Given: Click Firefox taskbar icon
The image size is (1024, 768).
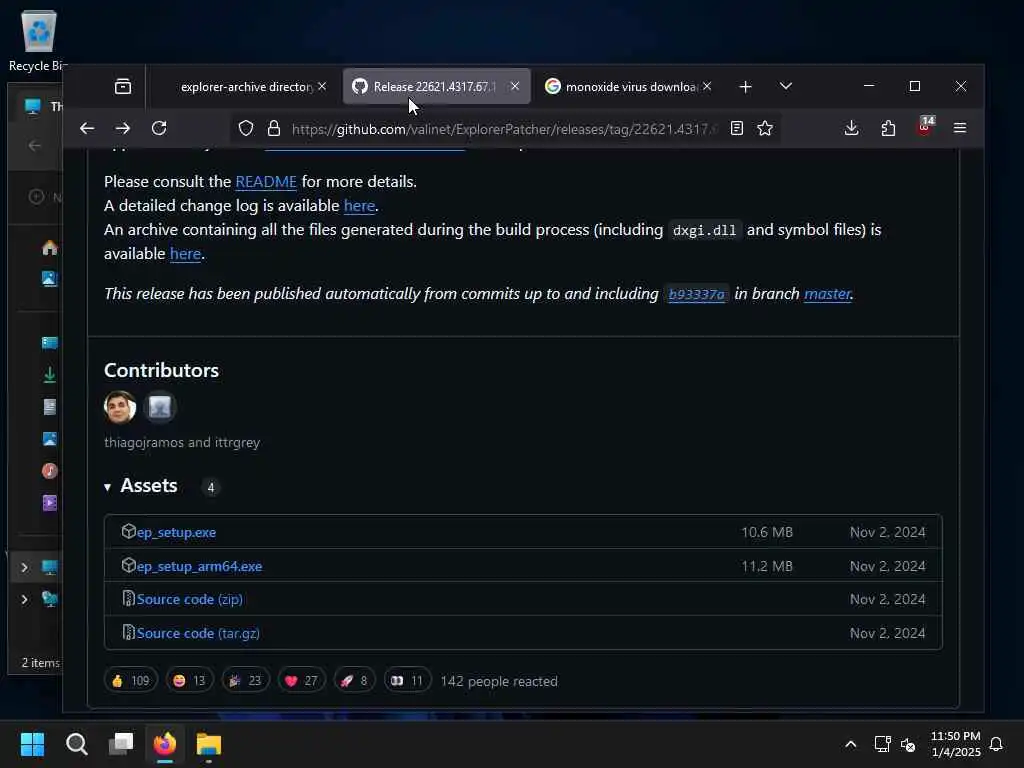Looking at the screenshot, I should [165, 744].
